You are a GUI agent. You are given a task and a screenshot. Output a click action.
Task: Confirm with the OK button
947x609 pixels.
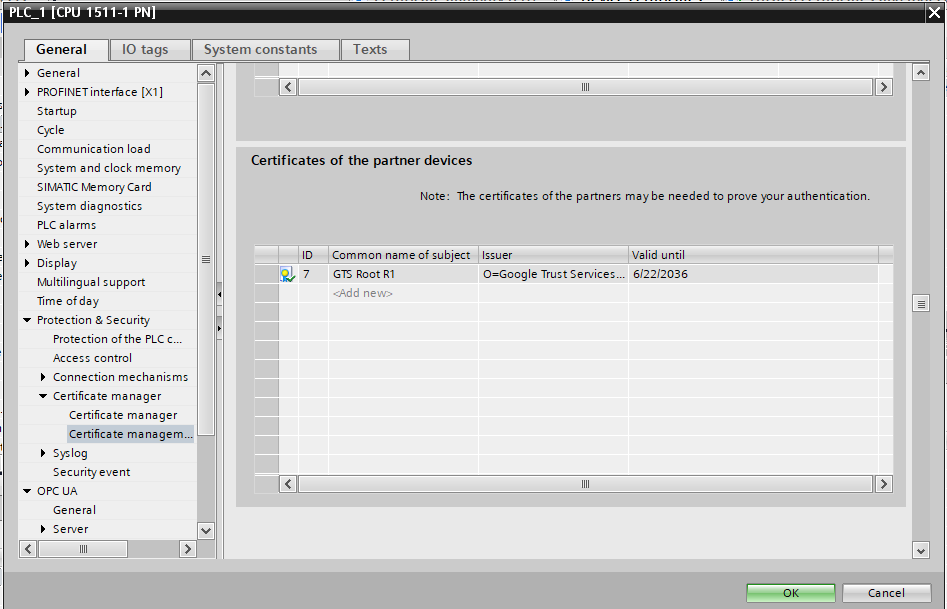point(790,593)
